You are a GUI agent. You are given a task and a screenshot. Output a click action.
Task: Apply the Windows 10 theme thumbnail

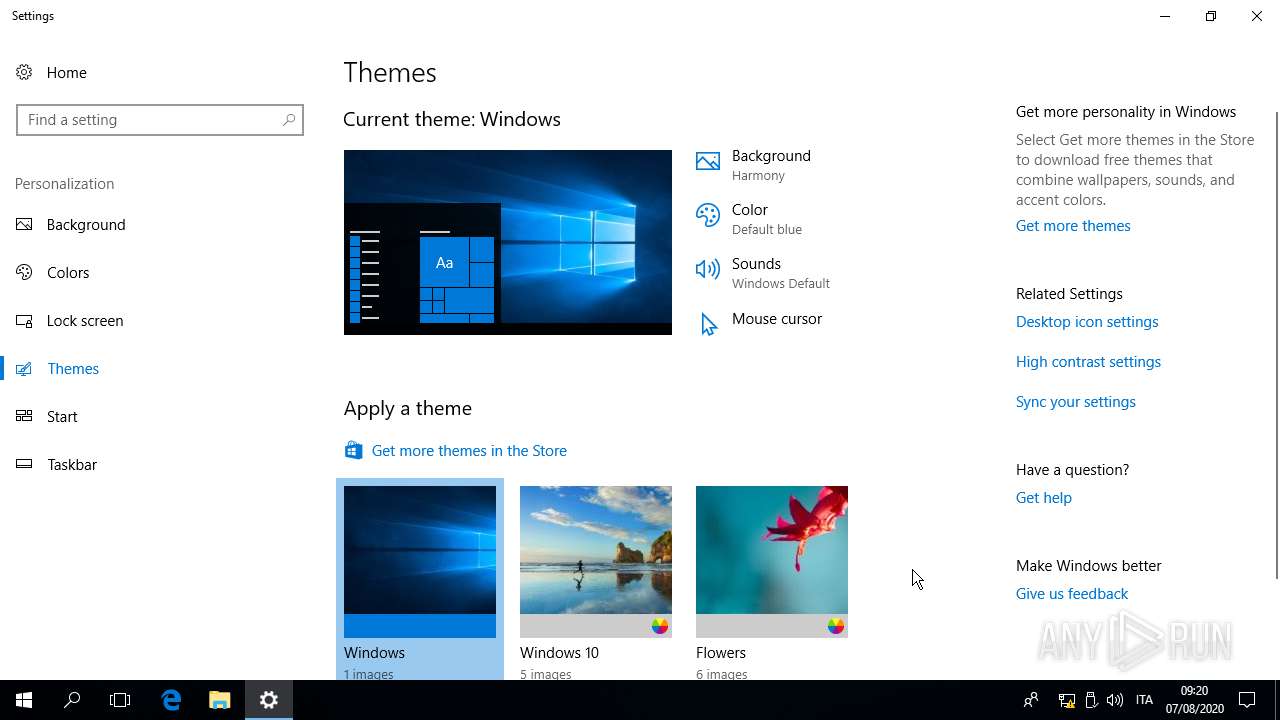coord(596,562)
